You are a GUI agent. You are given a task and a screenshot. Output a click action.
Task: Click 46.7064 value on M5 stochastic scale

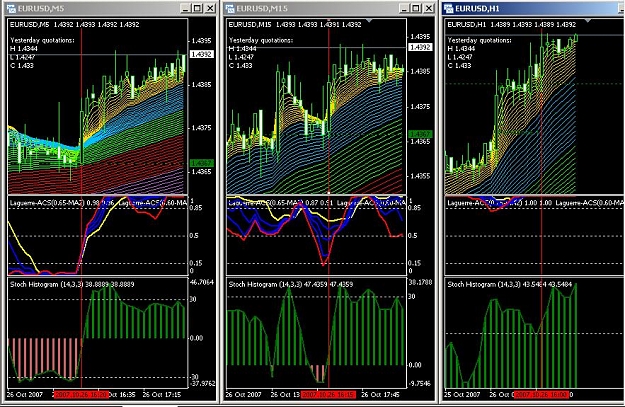202,282
